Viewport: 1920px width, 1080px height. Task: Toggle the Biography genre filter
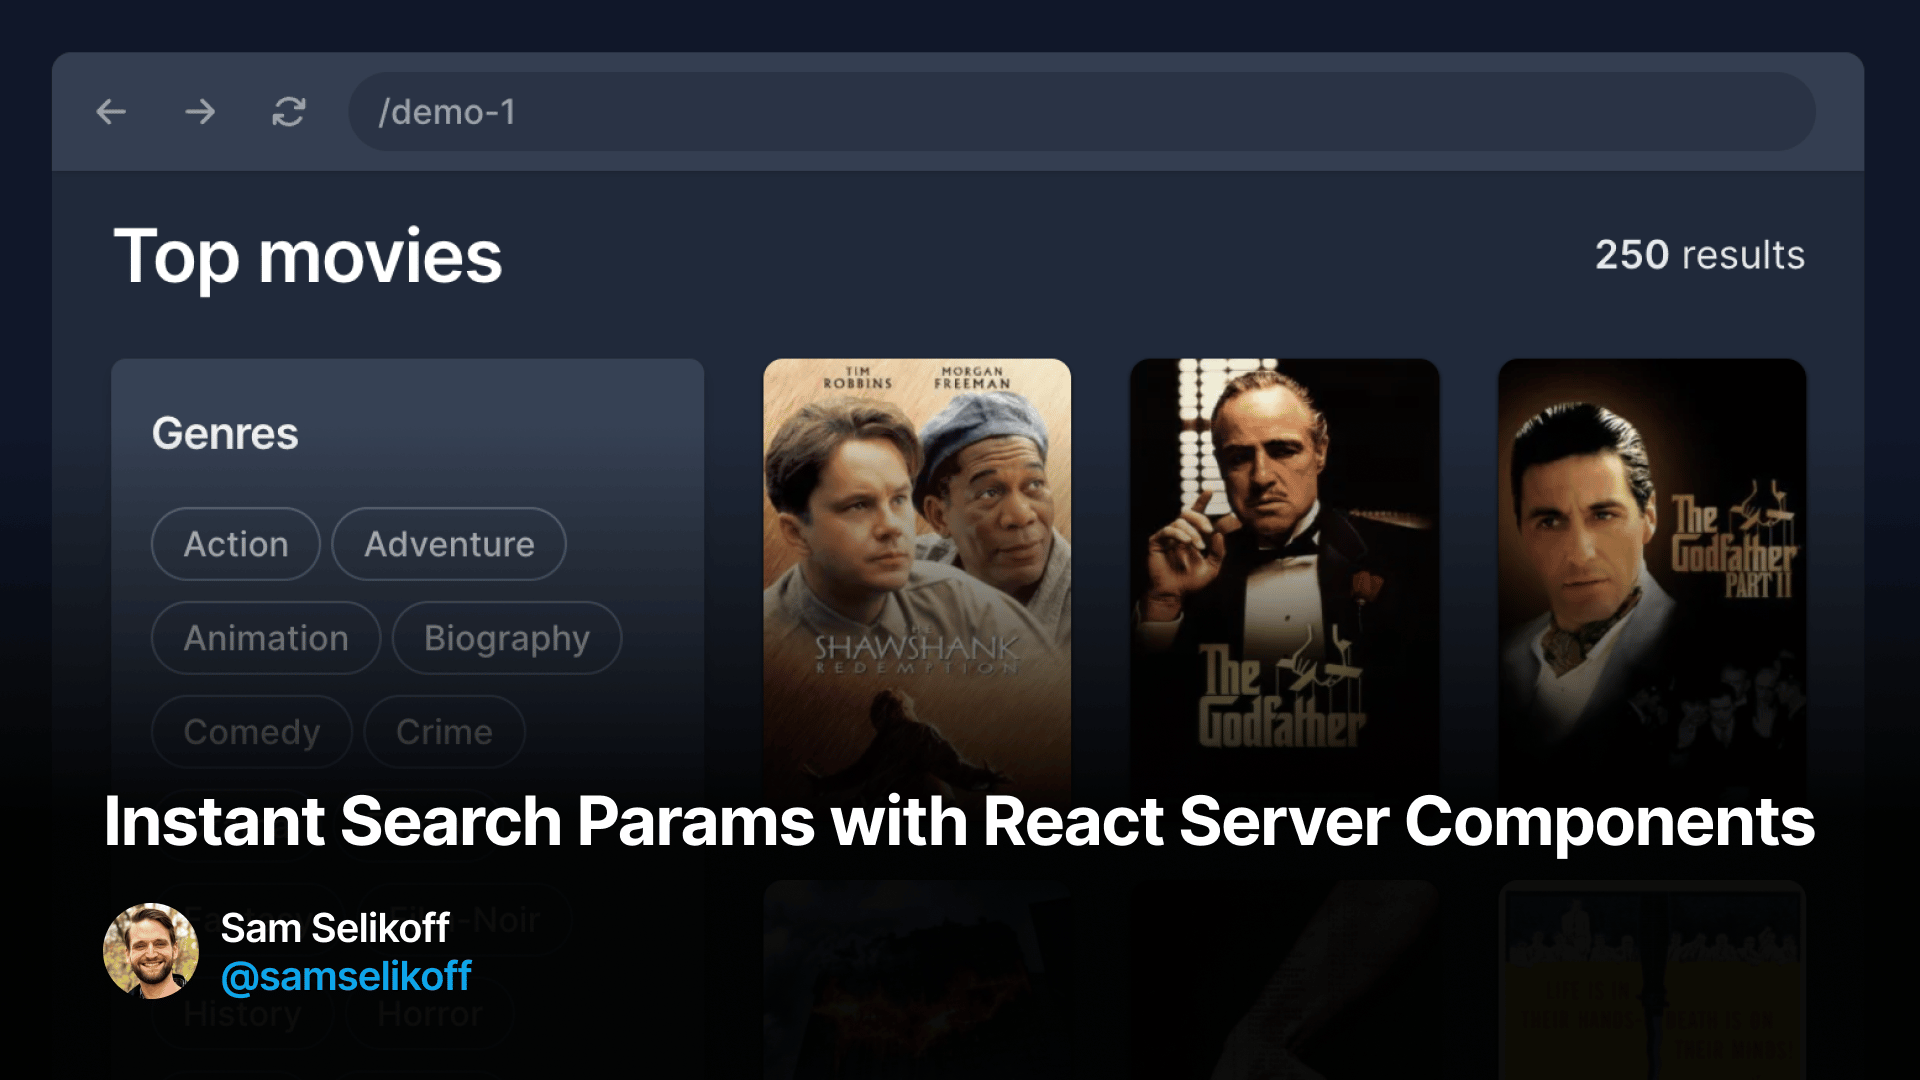tap(507, 638)
